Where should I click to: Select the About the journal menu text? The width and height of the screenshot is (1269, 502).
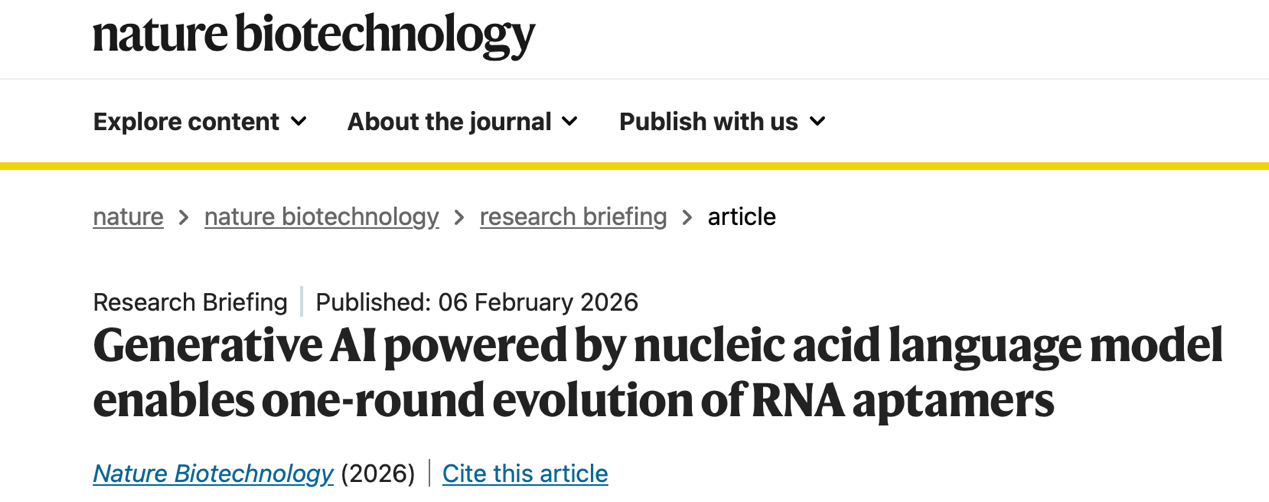[449, 122]
